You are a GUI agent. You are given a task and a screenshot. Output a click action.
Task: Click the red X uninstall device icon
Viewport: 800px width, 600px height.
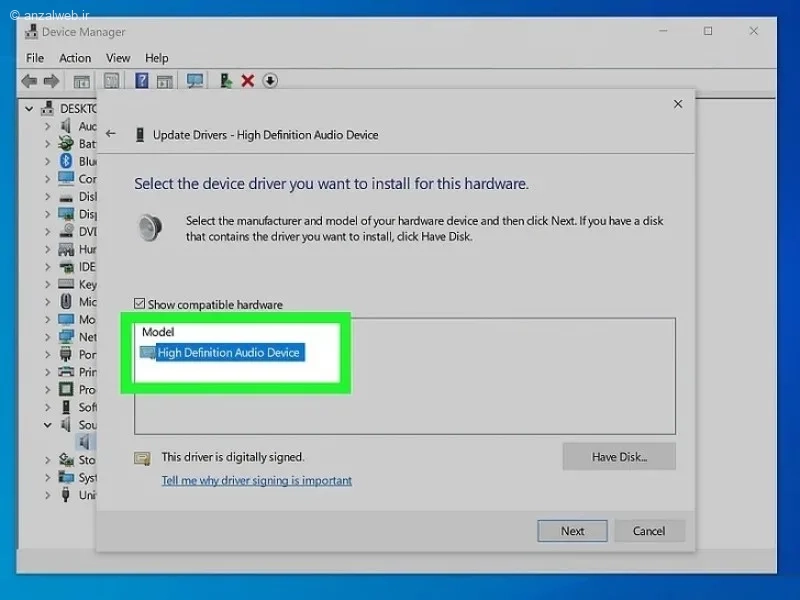tap(248, 81)
